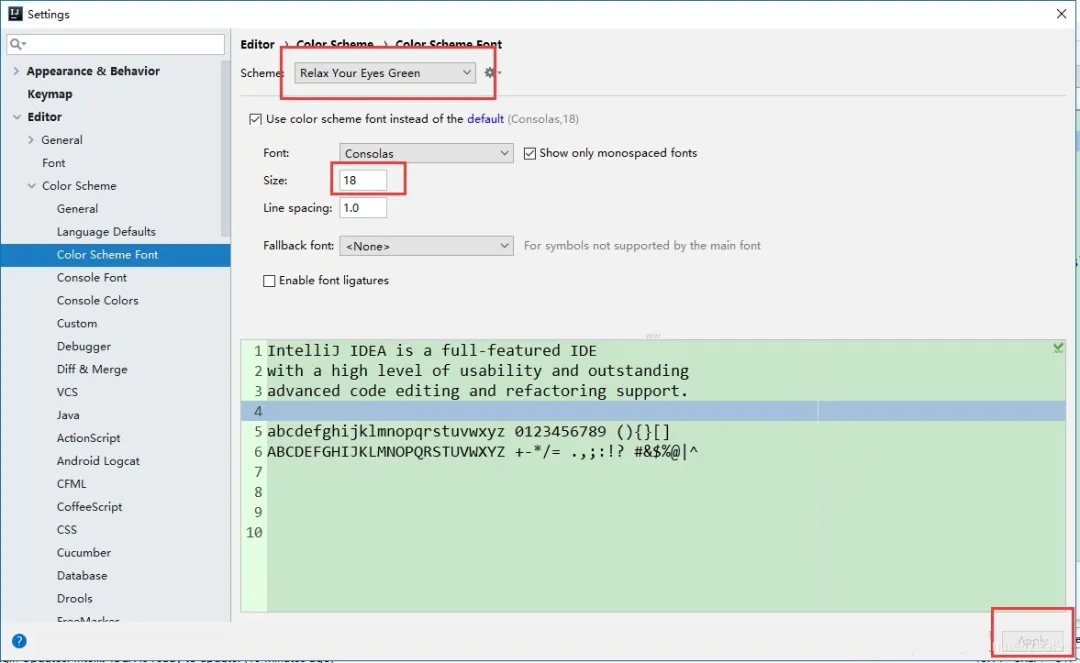Image resolution: width=1080 pixels, height=663 pixels.
Task: Open Language Defaults settings page
Action: pyautogui.click(x=106, y=232)
